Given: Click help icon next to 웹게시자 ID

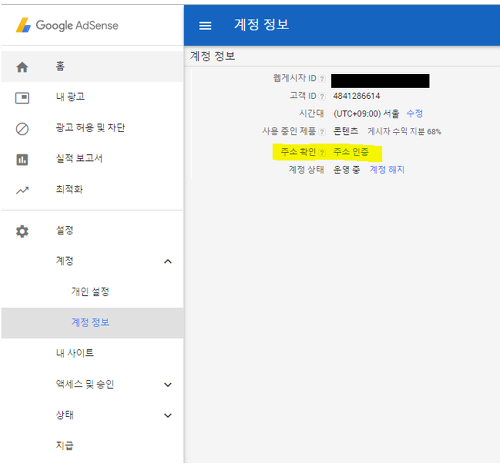Looking at the screenshot, I should (x=322, y=79).
